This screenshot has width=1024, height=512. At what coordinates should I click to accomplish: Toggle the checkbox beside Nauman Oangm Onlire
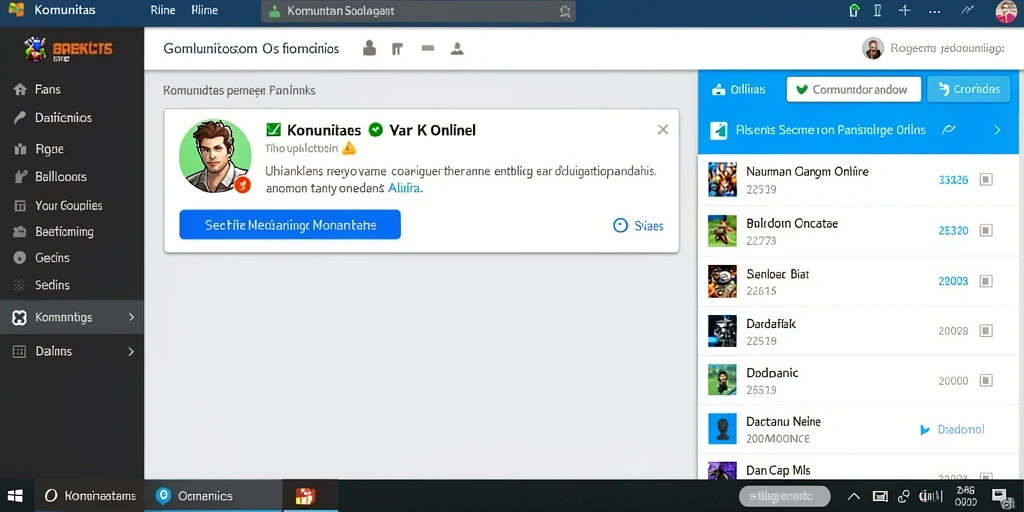(986, 180)
